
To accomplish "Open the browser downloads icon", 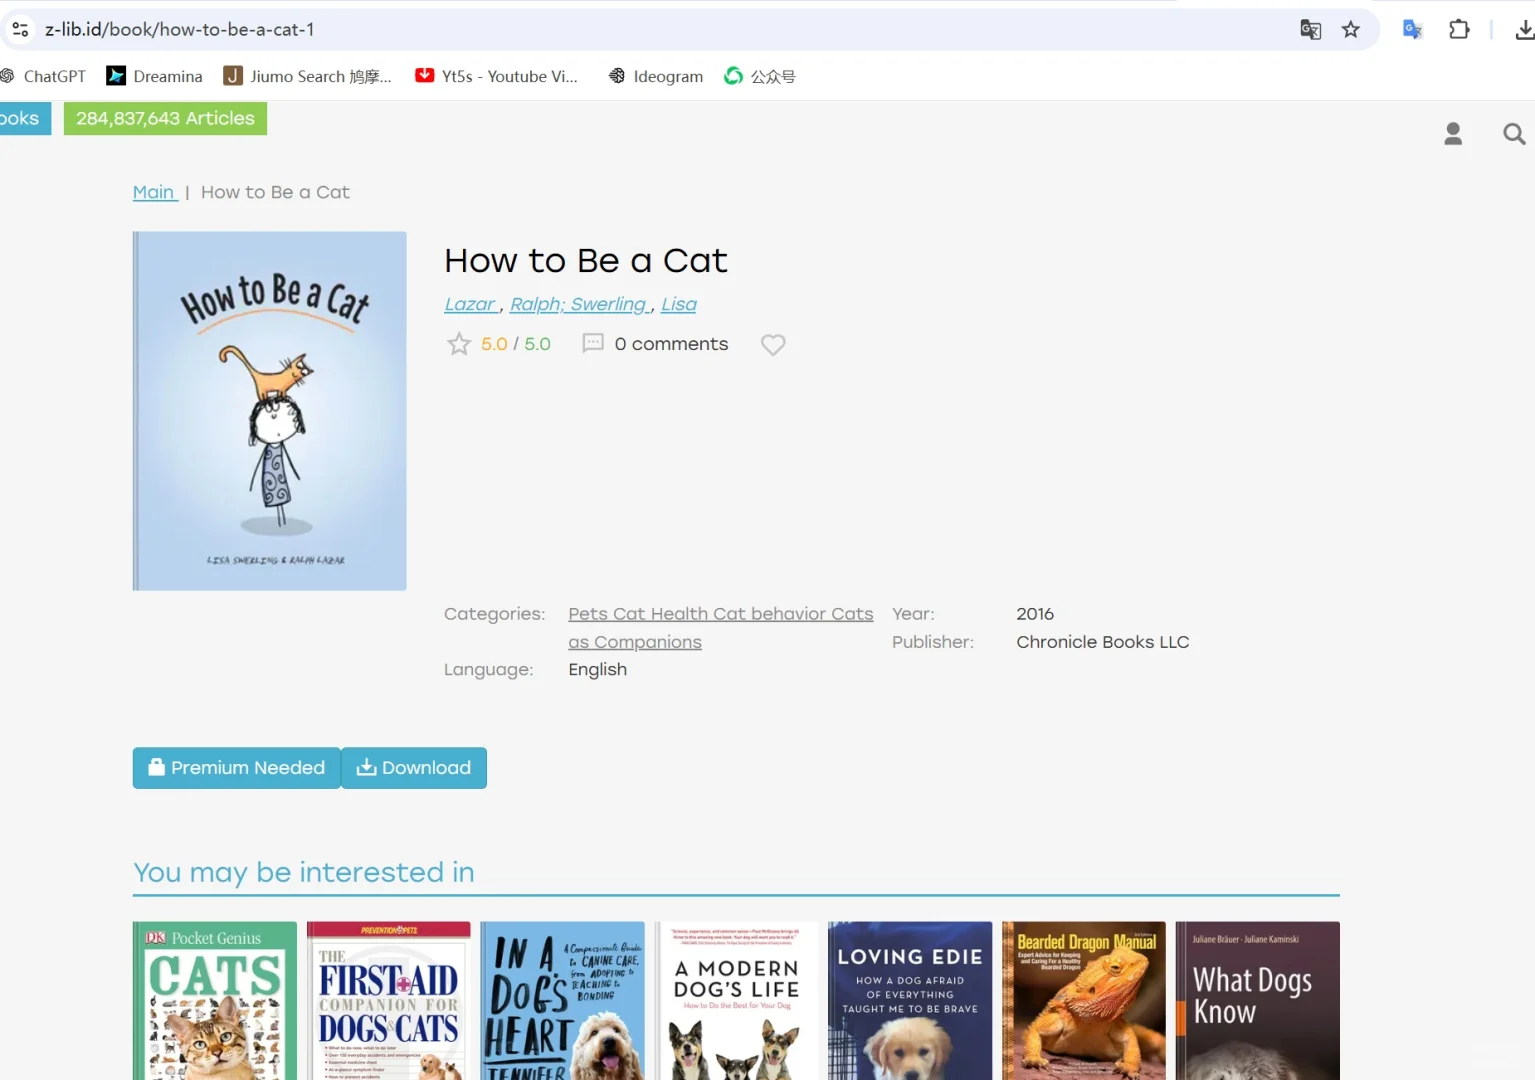I will pyautogui.click(x=1524, y=29).
